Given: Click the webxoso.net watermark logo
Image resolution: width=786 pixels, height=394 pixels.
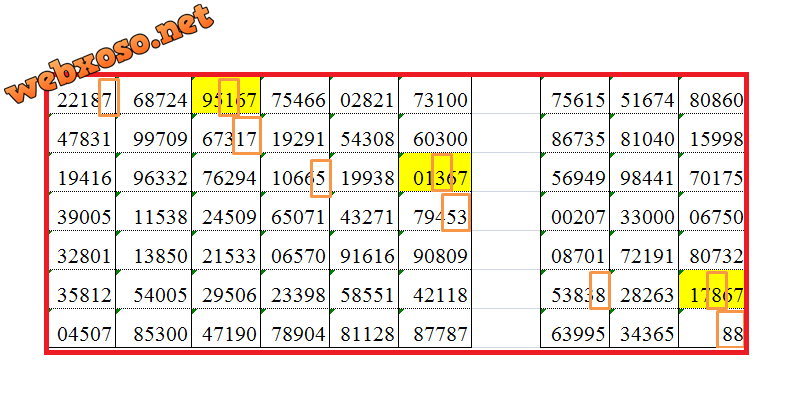Looking at the screenshot, I should pos(109,54).
